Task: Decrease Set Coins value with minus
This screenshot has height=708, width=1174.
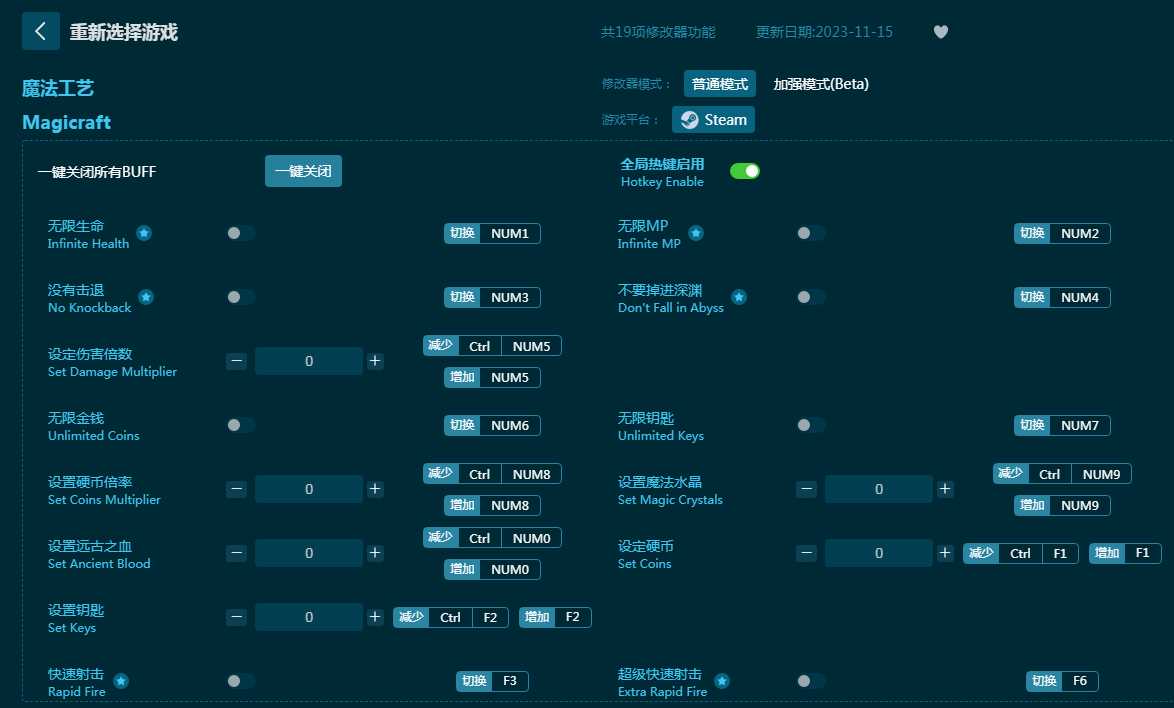Action: tap(806, 553)
